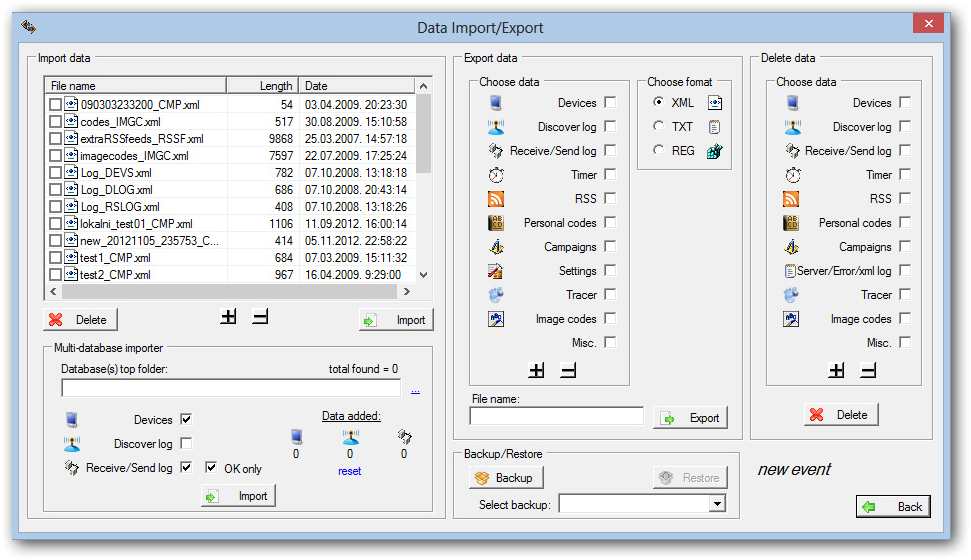
Task: Click Import button in Multi-database importer
Action: coord(238,496)
